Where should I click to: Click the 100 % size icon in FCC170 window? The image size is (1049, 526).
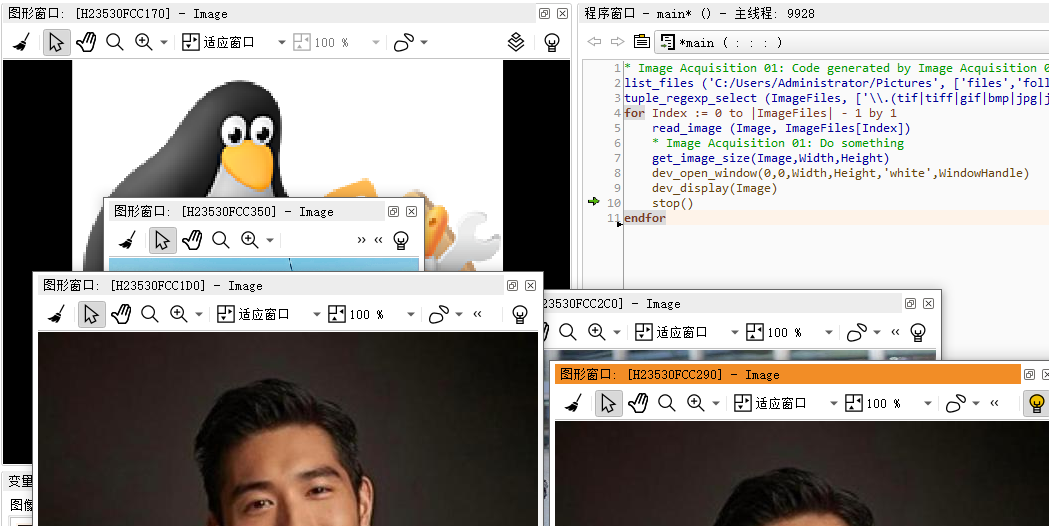point(302,42)
